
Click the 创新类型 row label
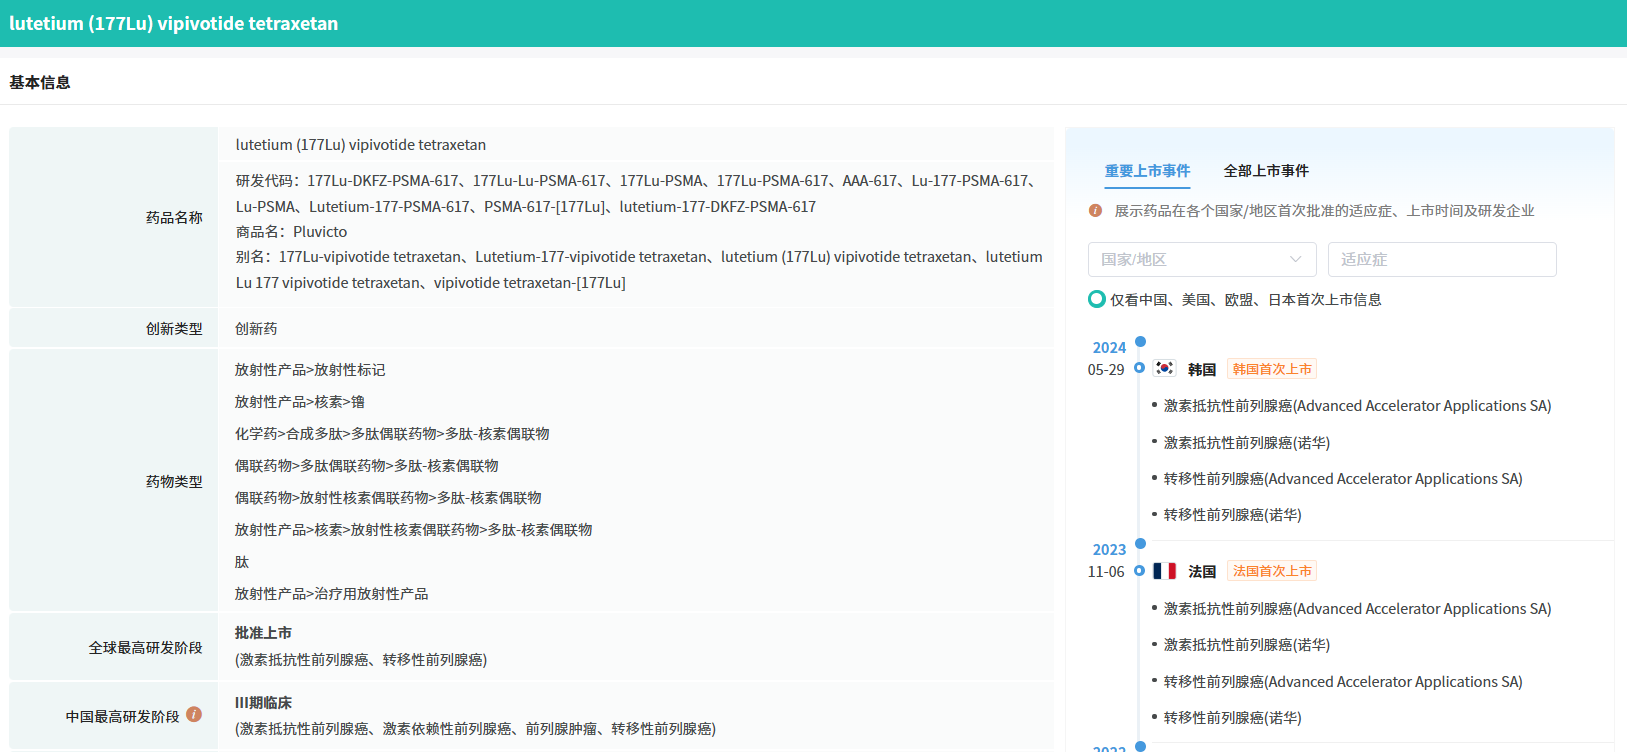pos(174,328)
